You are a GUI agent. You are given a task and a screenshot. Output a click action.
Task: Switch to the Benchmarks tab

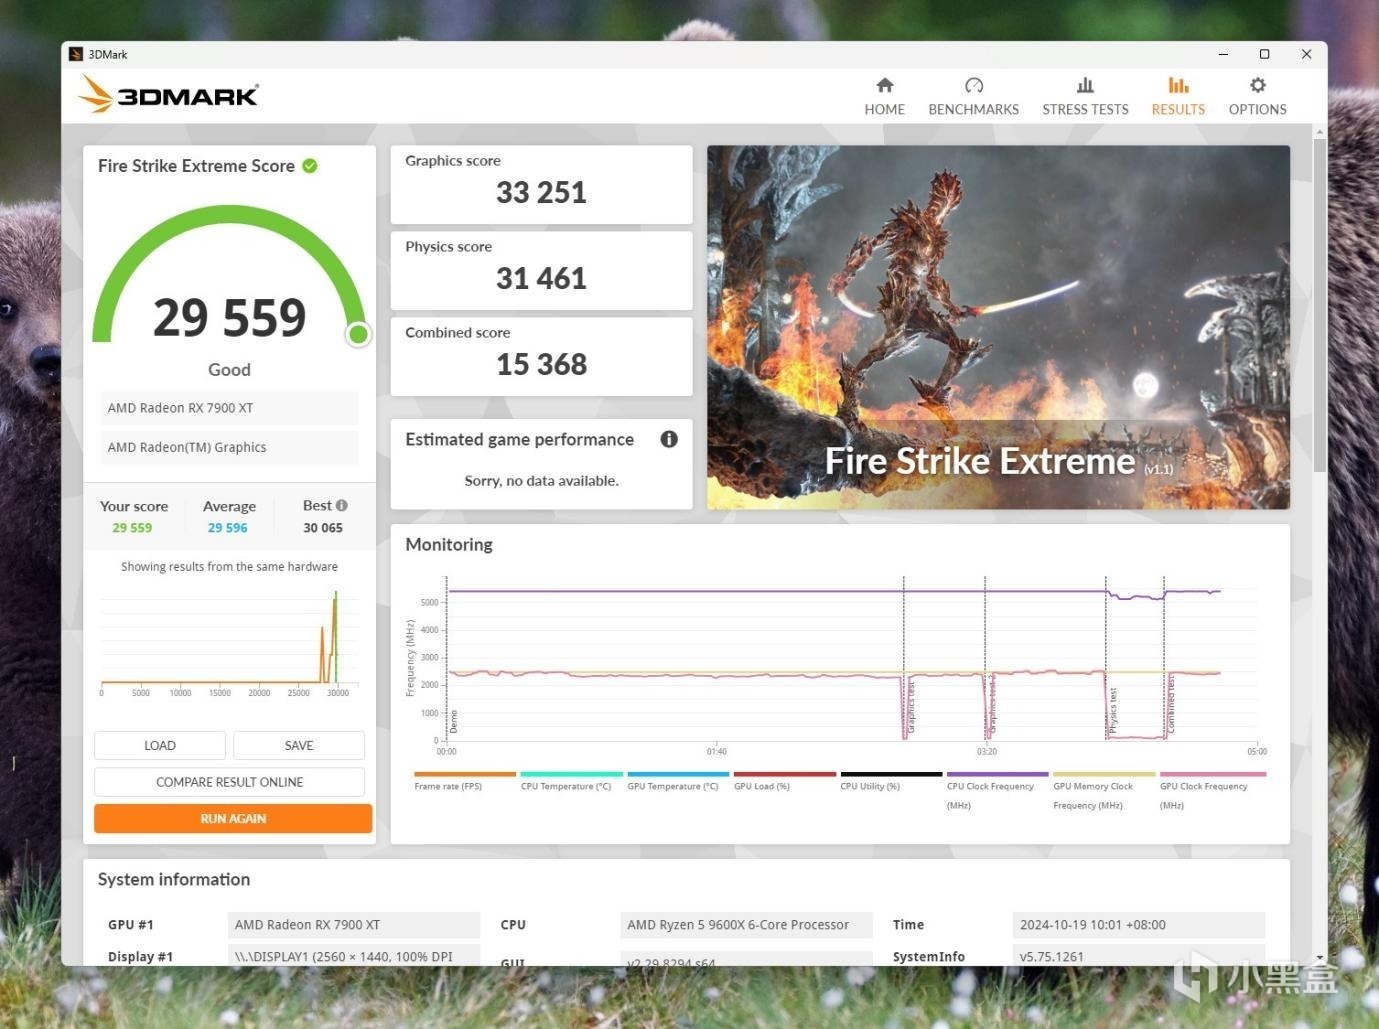point(973,97)
